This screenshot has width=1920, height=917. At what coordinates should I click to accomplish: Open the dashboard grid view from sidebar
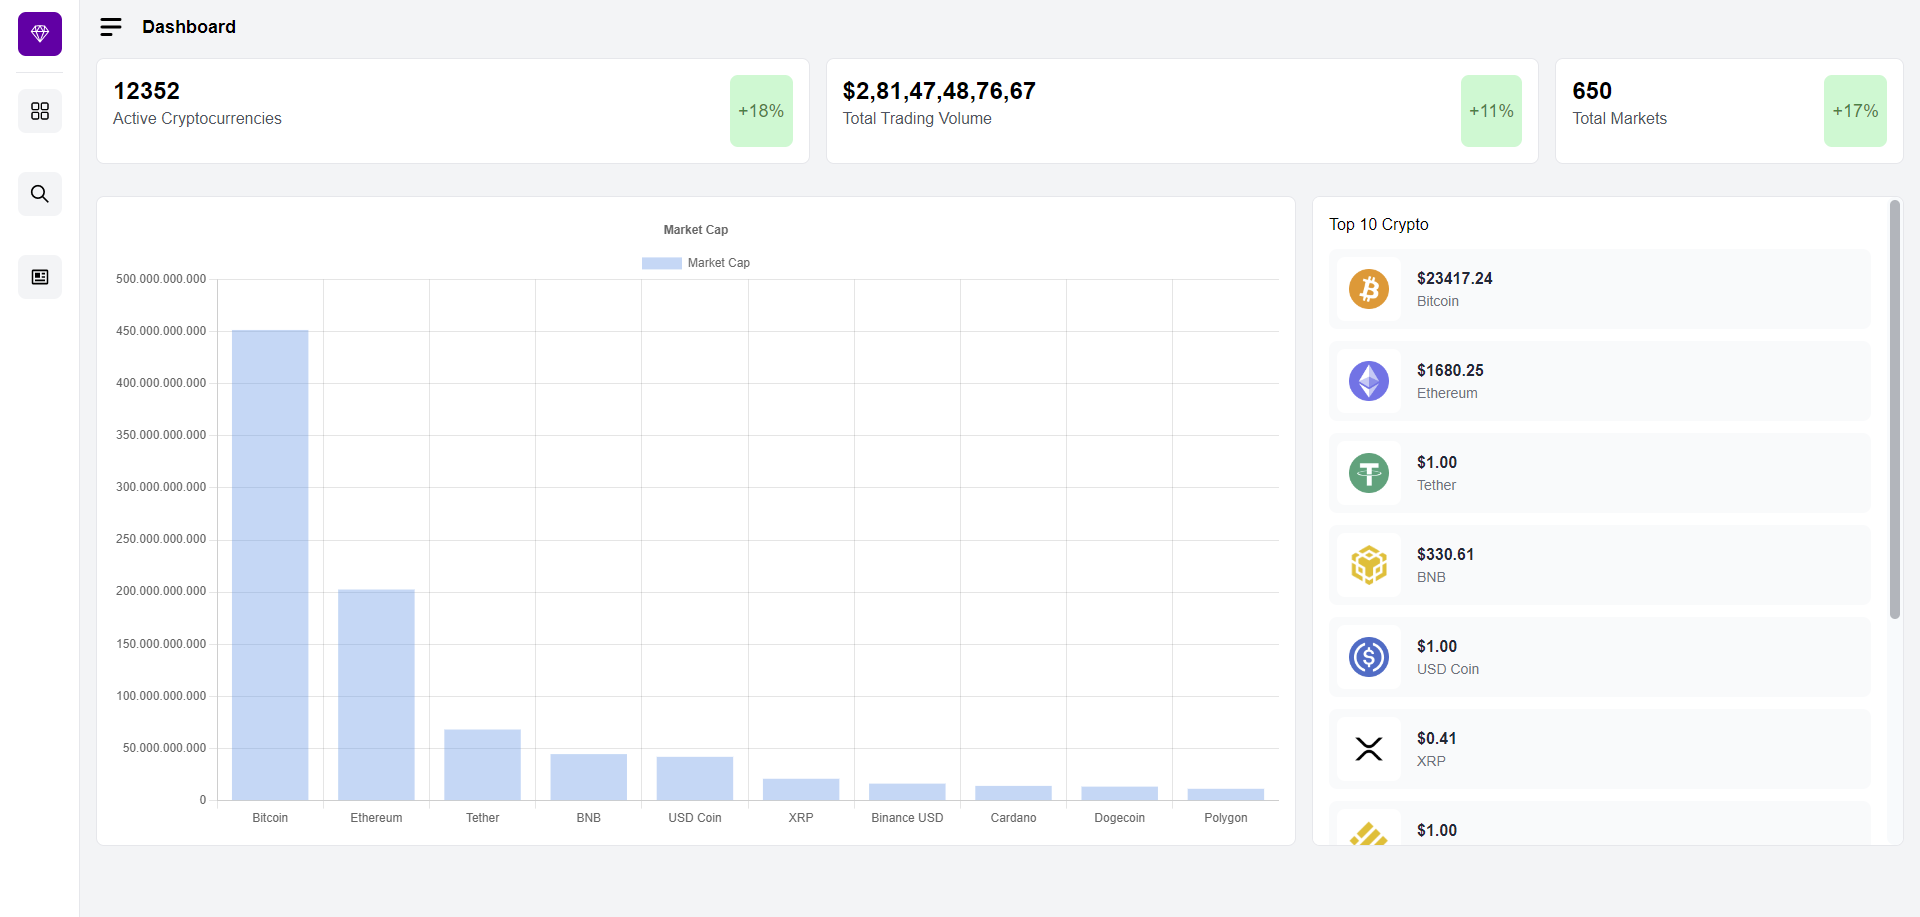pyautogui.click(x=39, y=110)
